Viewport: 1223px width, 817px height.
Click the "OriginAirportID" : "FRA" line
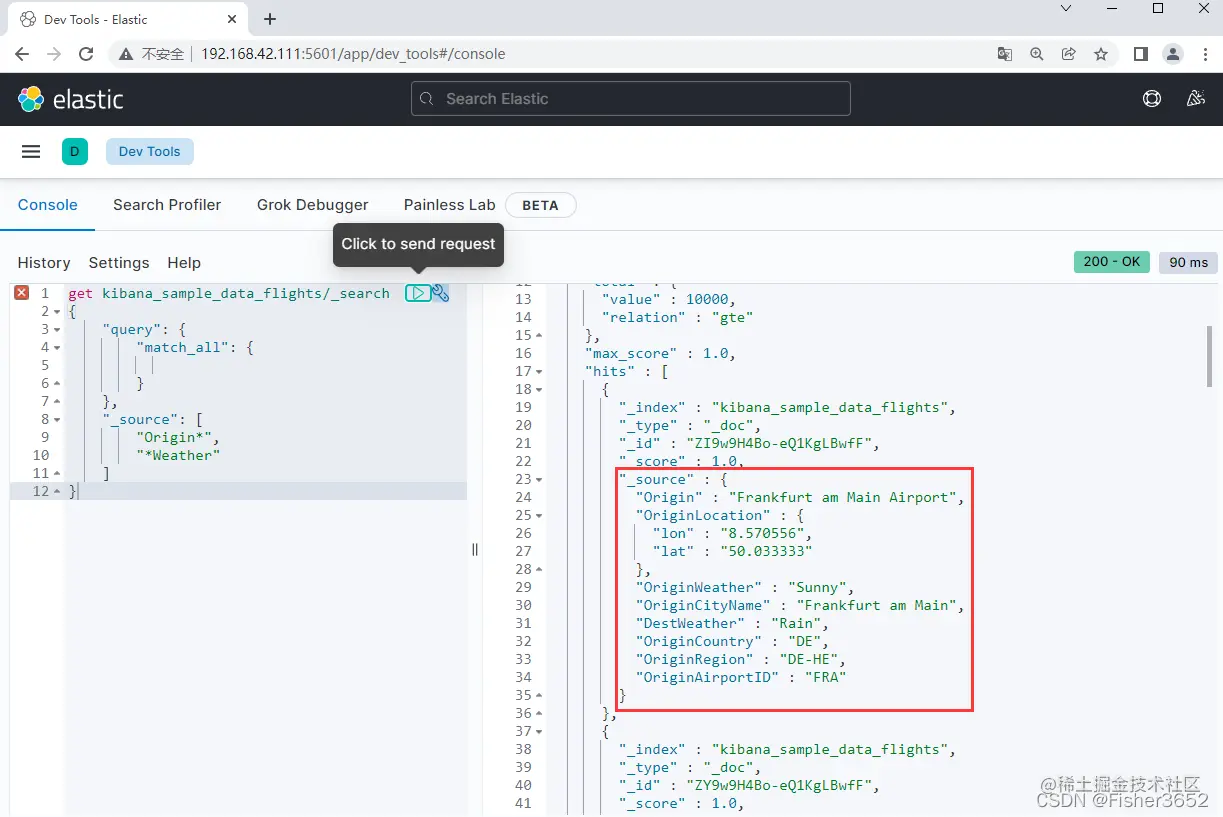pos(741,677)
